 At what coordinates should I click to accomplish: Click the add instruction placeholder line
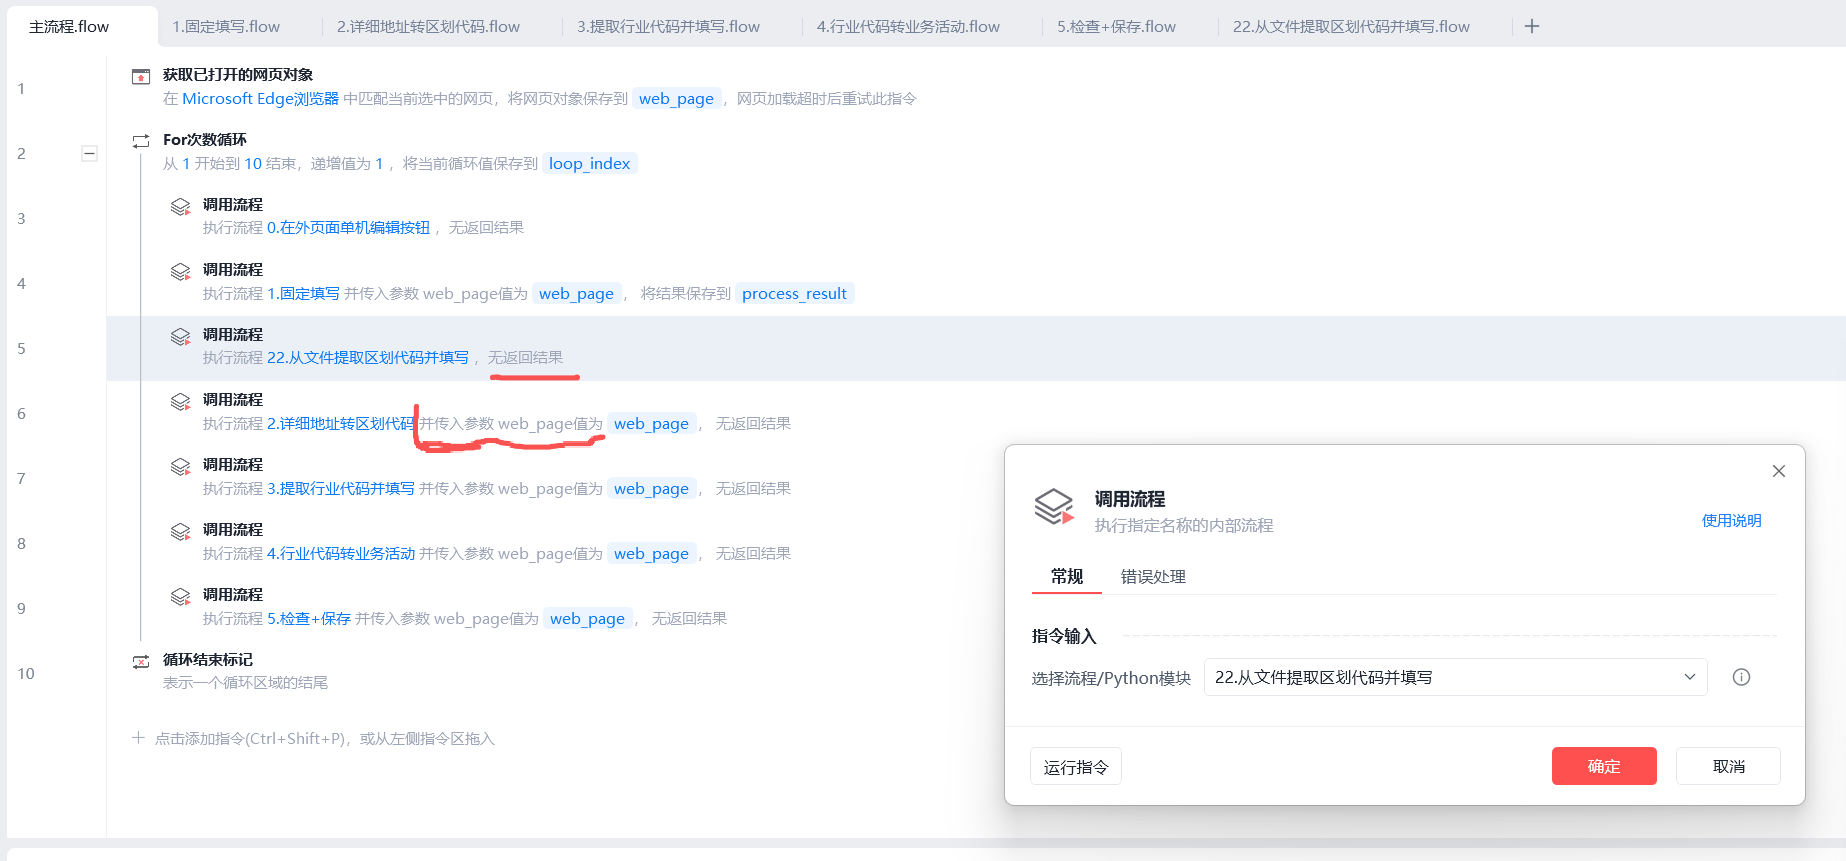pos(324,738)
